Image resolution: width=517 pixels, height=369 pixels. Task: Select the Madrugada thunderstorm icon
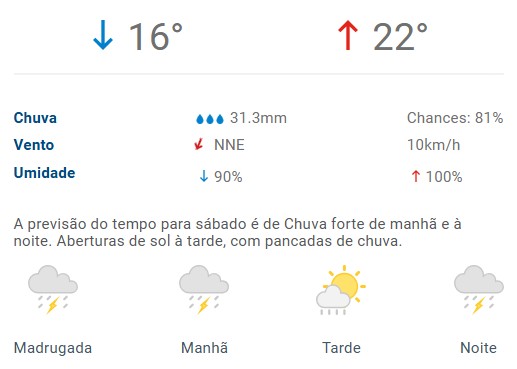click(53, 289)
